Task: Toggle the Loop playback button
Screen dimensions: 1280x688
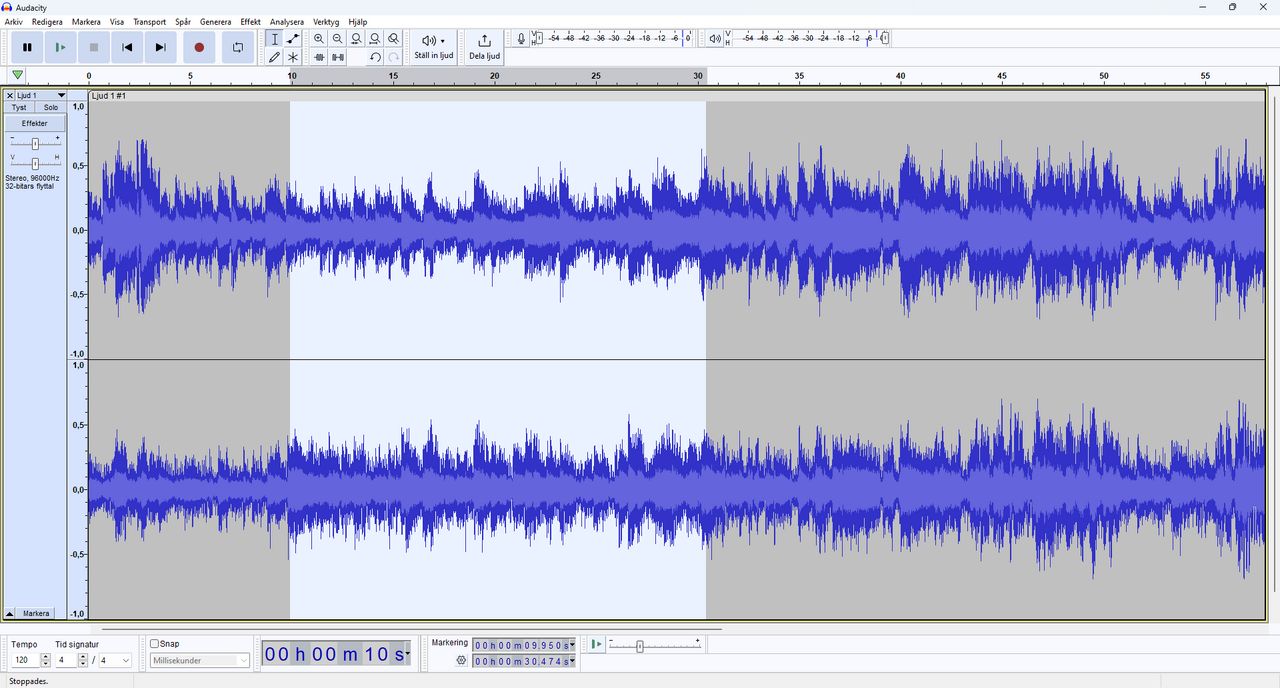Action: [238, 47]
